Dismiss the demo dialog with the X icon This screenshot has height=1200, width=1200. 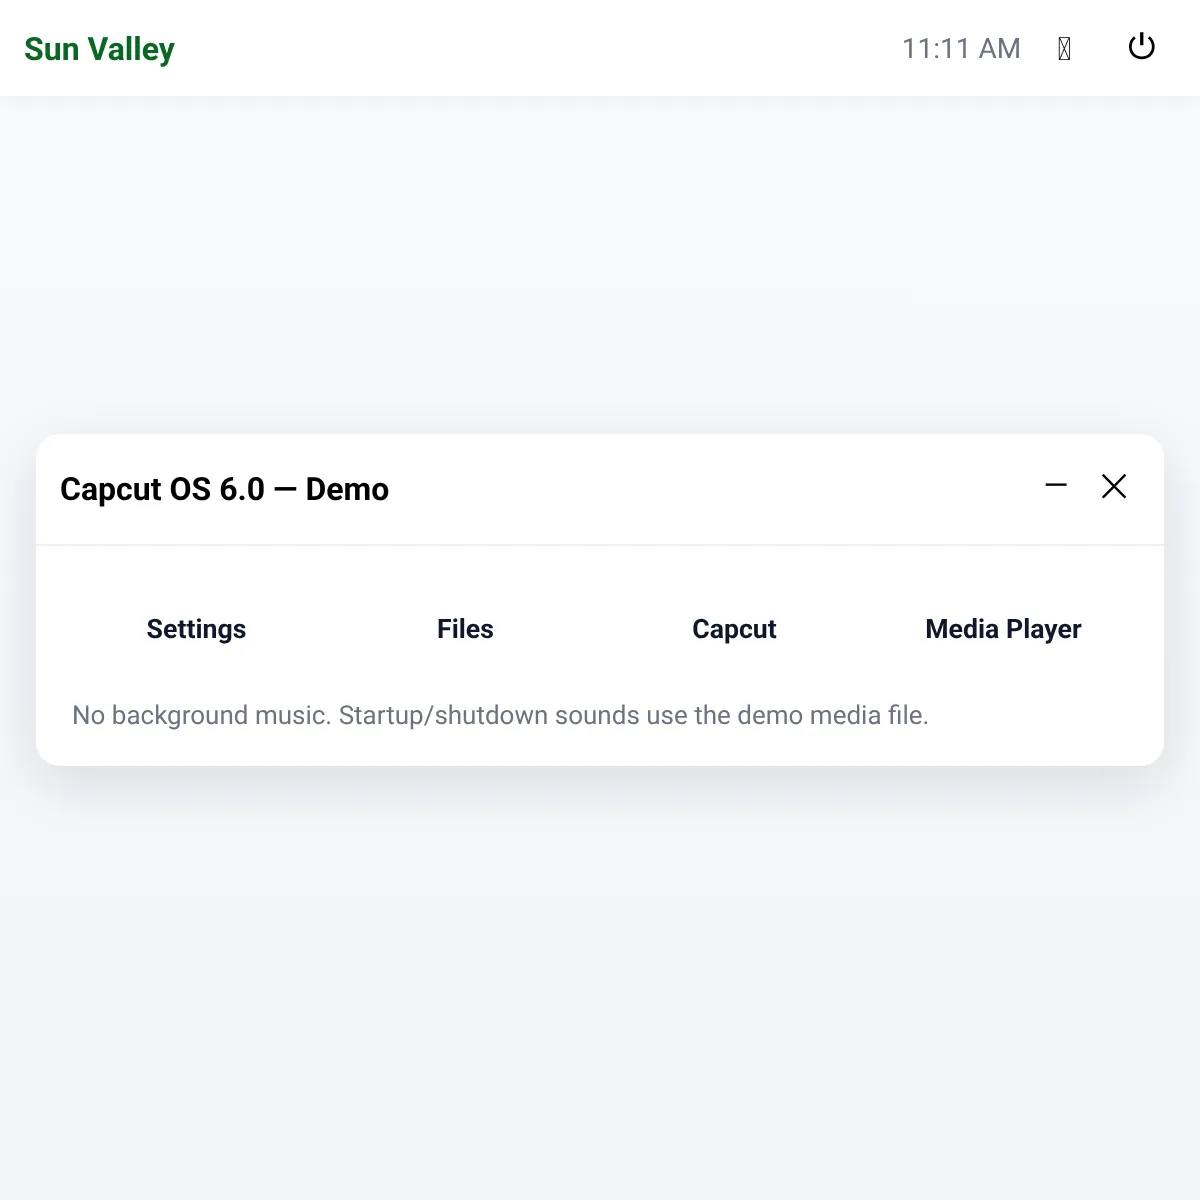(x=1114, y=486)
